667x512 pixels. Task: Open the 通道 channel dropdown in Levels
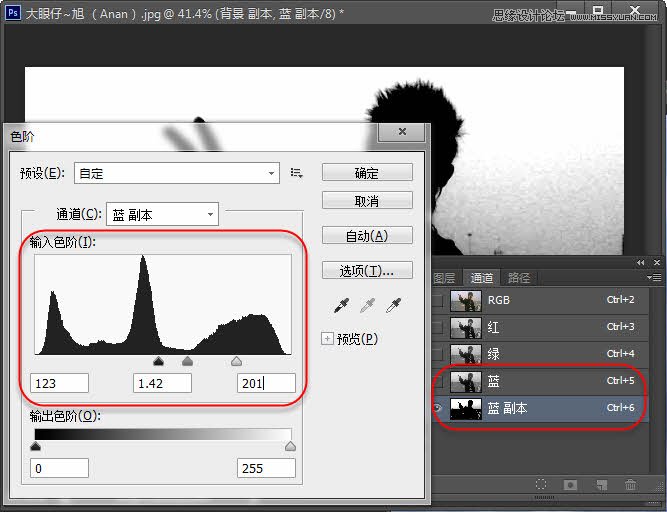162,214
